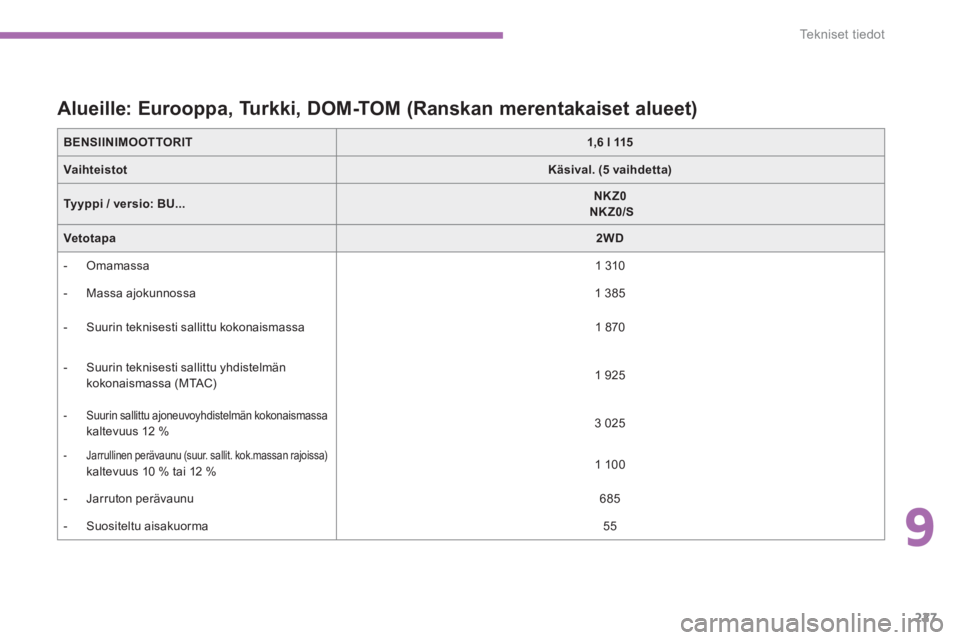Select the heading 'Alueille: Eurooppa, Turkki, DOM-TOM'
This screenshot has width=960, height=640.
coord(229,108)
